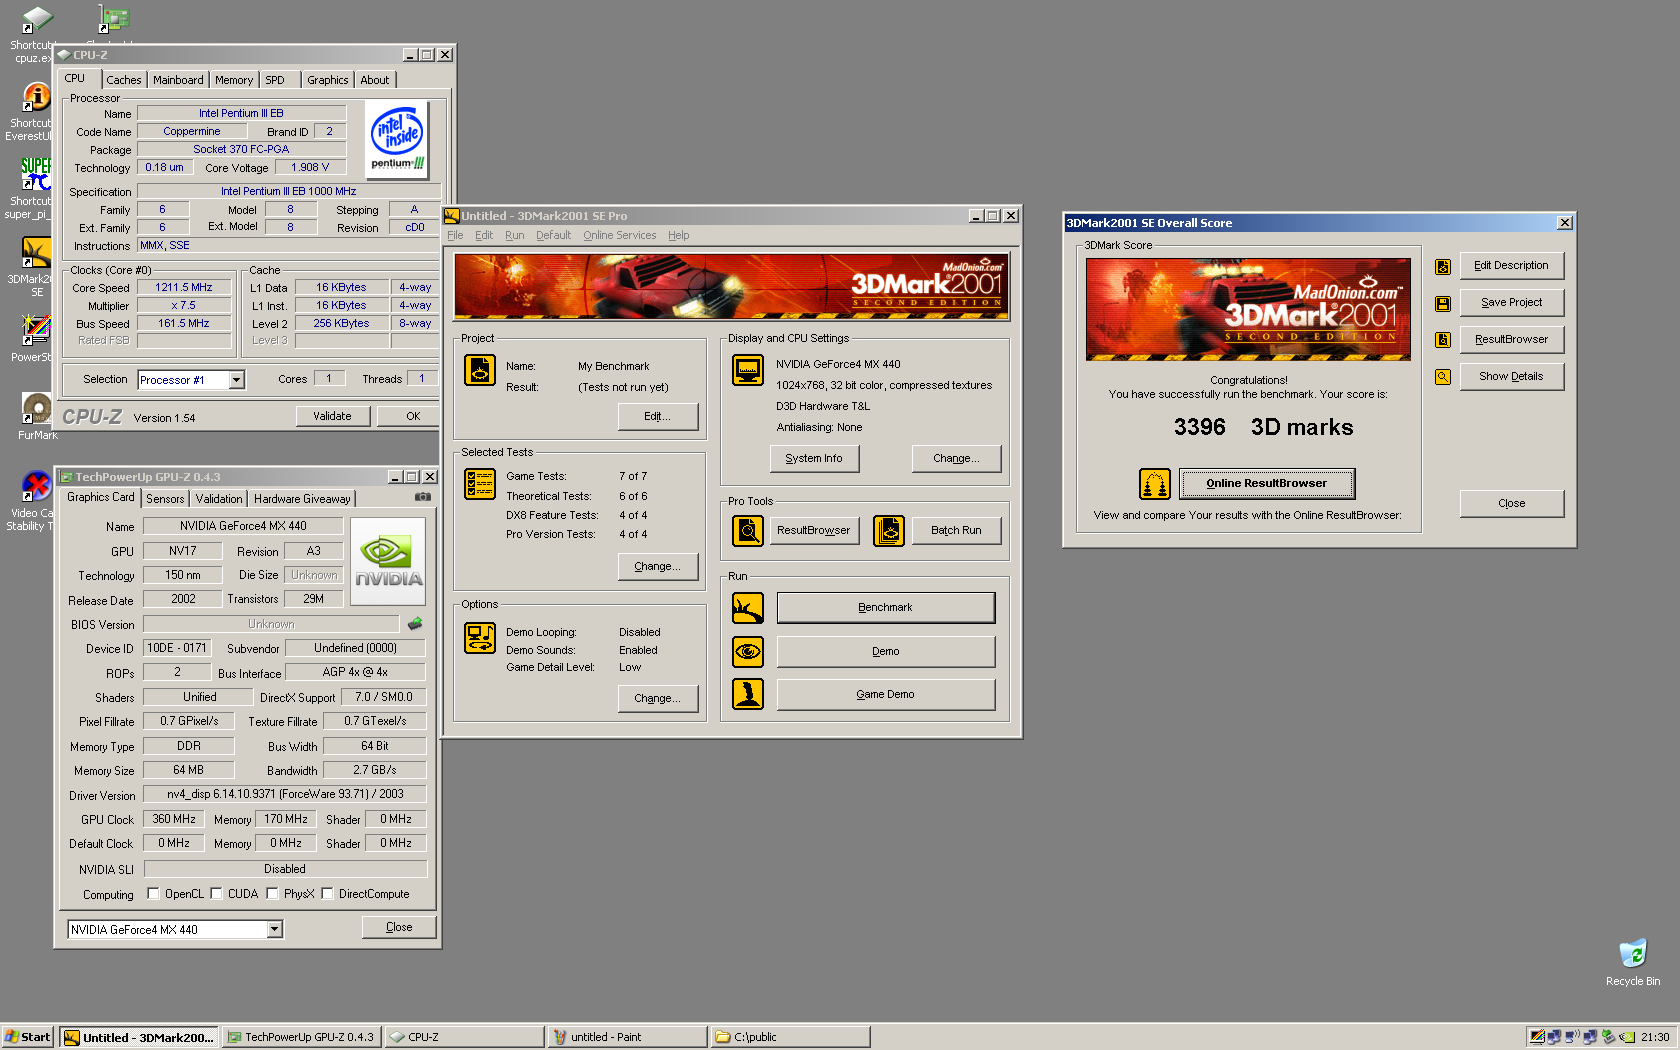Click the GPU-Z BIOS save chip icon
Screen dimensions: 1680x1050
tap(415, 624)
